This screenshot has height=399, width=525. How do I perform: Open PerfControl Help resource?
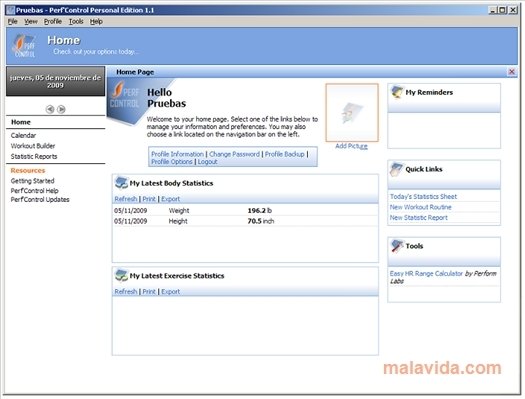34,190
